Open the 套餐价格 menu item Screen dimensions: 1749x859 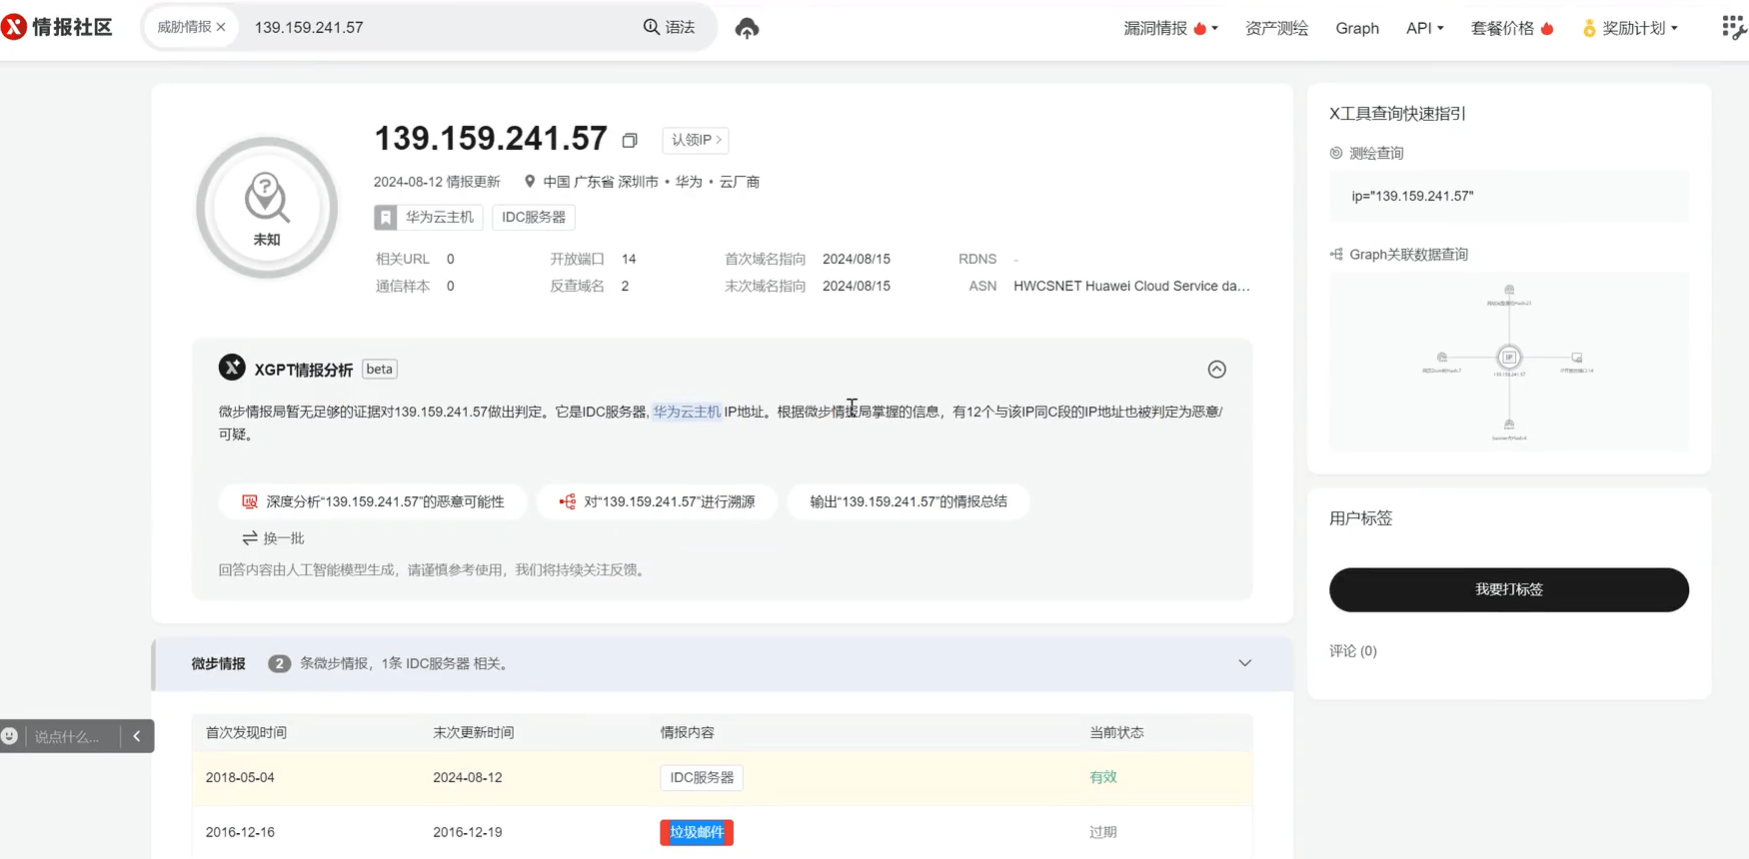(1512, 28)
